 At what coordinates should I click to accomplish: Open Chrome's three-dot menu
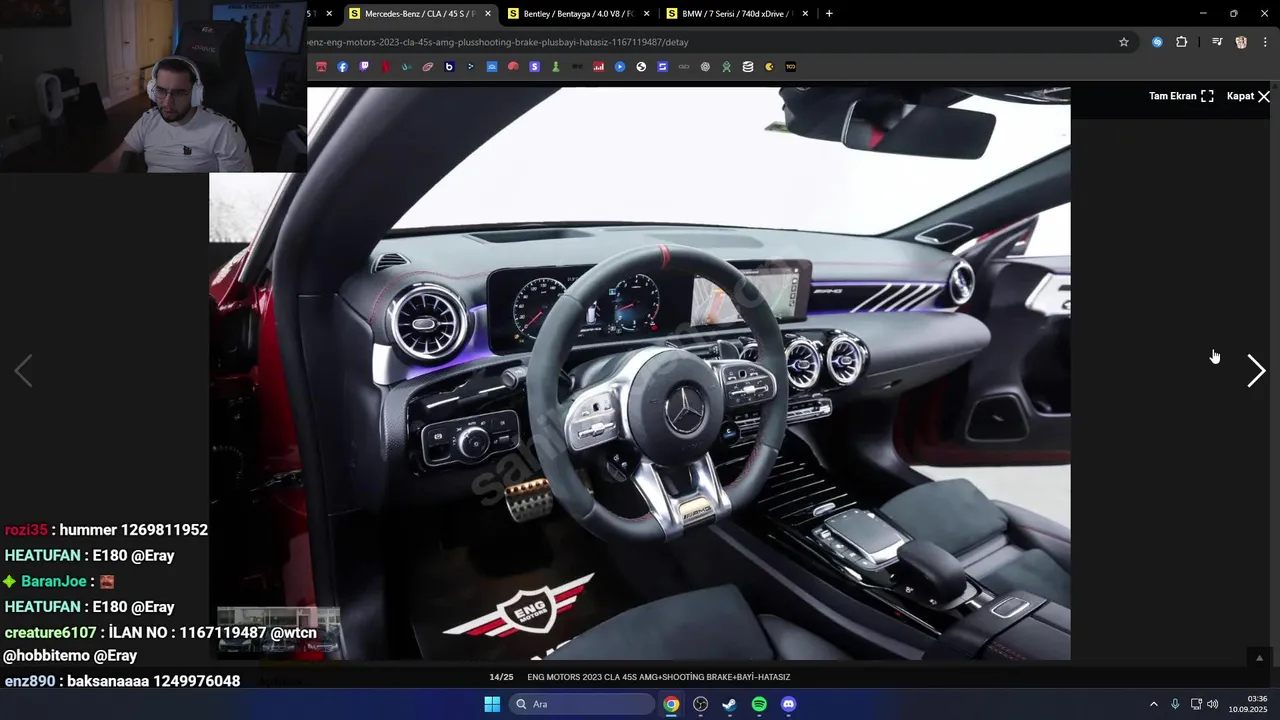(1265, 42)
